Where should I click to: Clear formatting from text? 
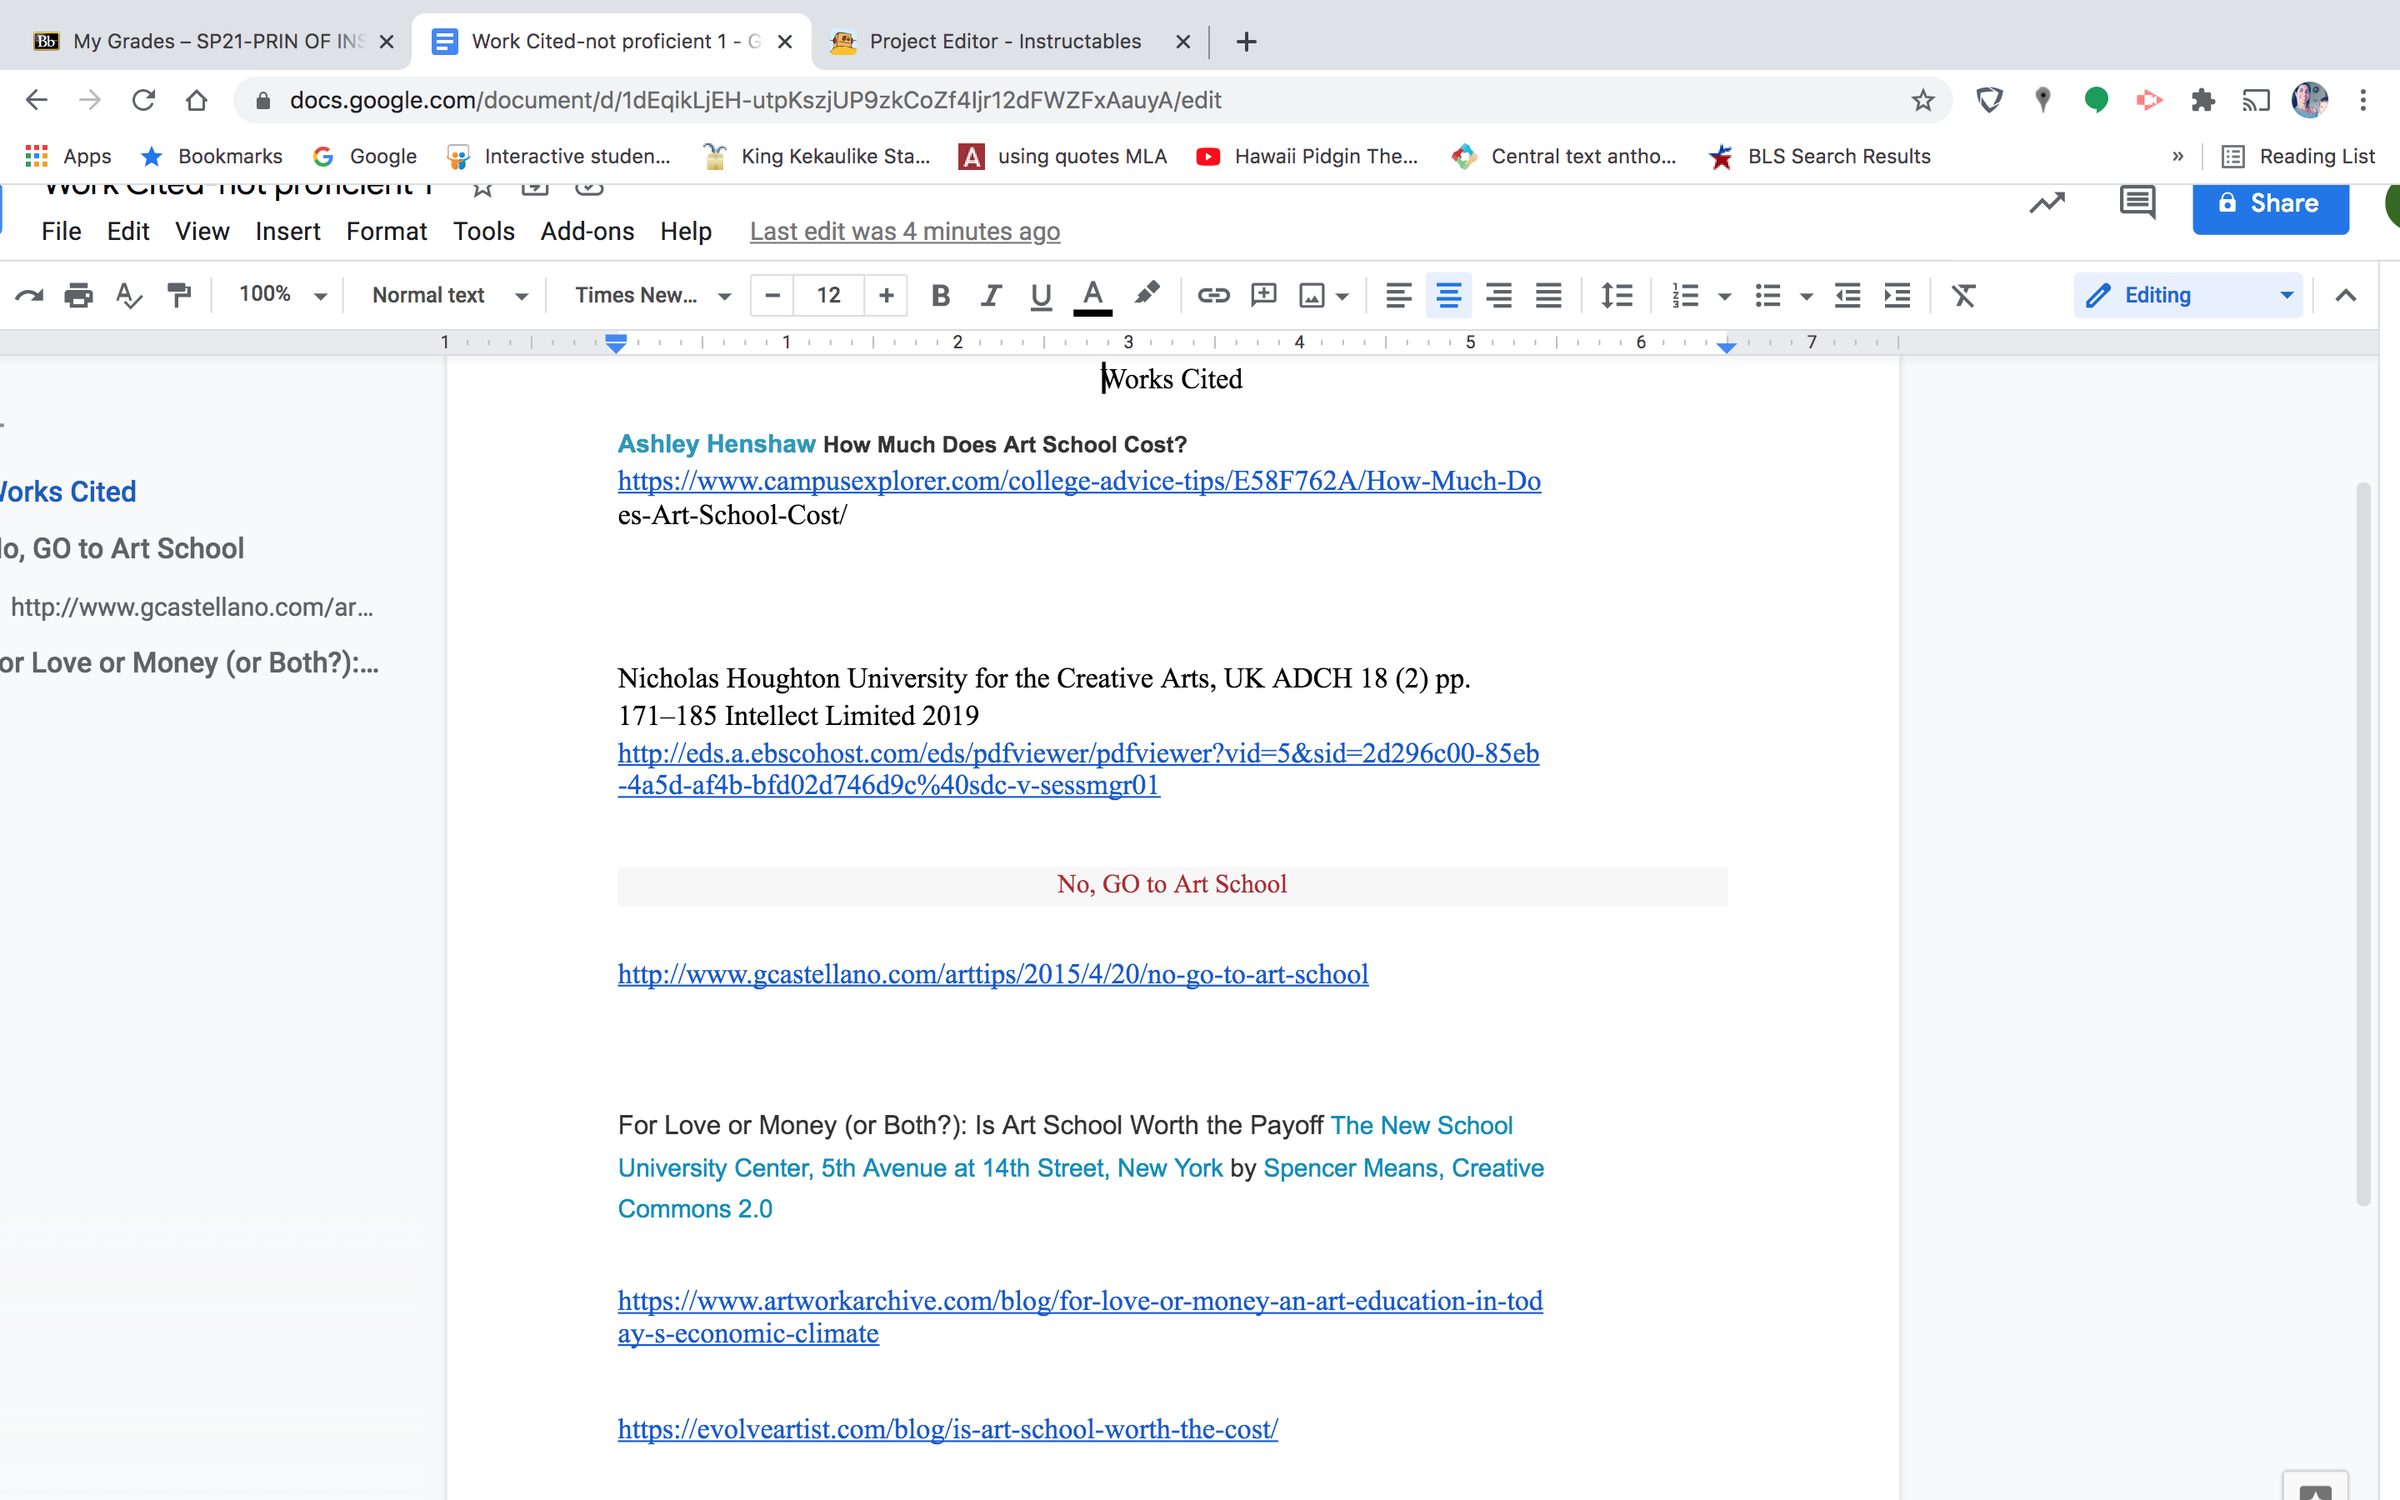[1963, 295]
